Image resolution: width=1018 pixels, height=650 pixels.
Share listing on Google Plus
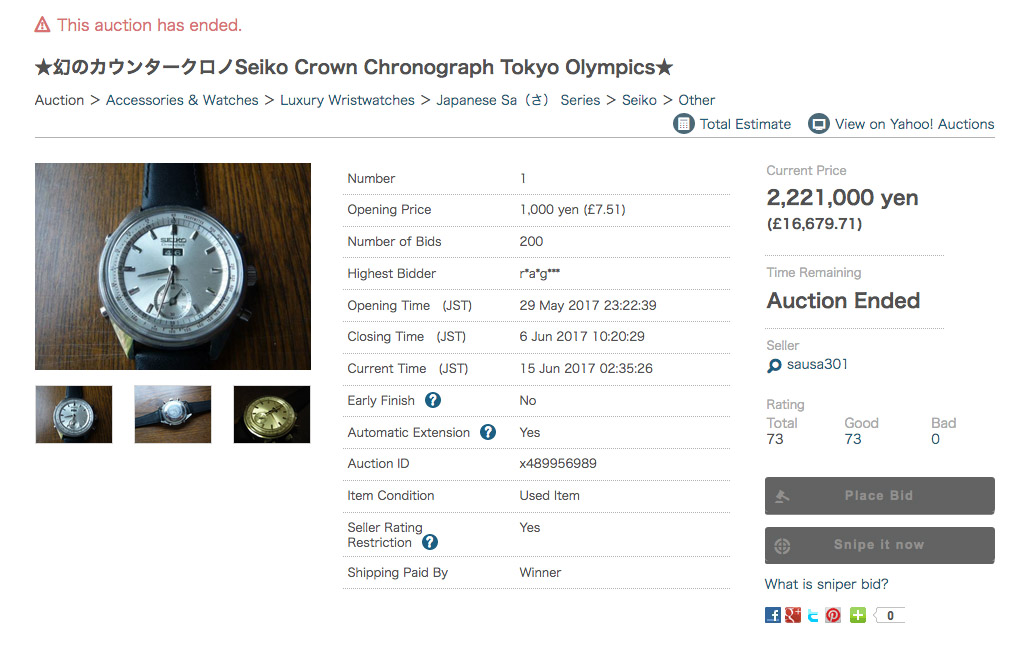click(x=793, y=615)
